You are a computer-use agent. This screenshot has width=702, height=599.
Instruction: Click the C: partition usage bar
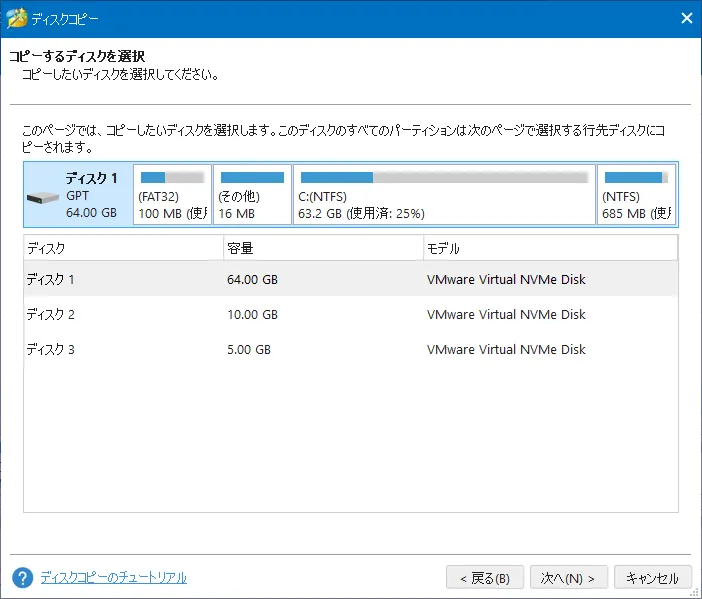tap(443, 178)
